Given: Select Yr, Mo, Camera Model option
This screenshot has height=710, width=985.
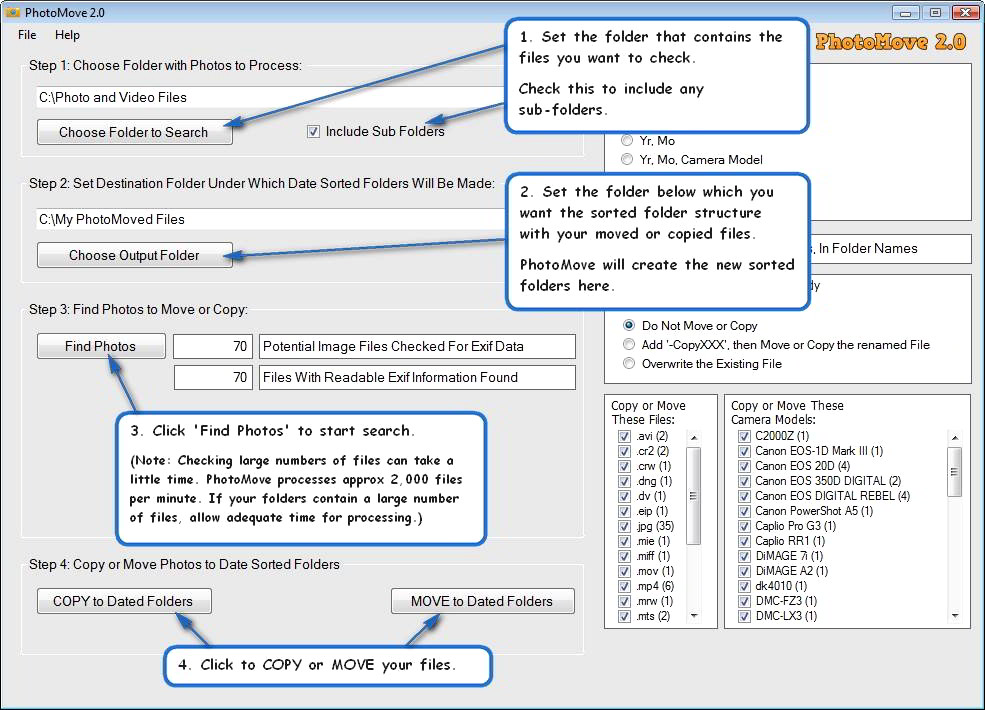Looking at the screenshot, I should pos(627,160).
